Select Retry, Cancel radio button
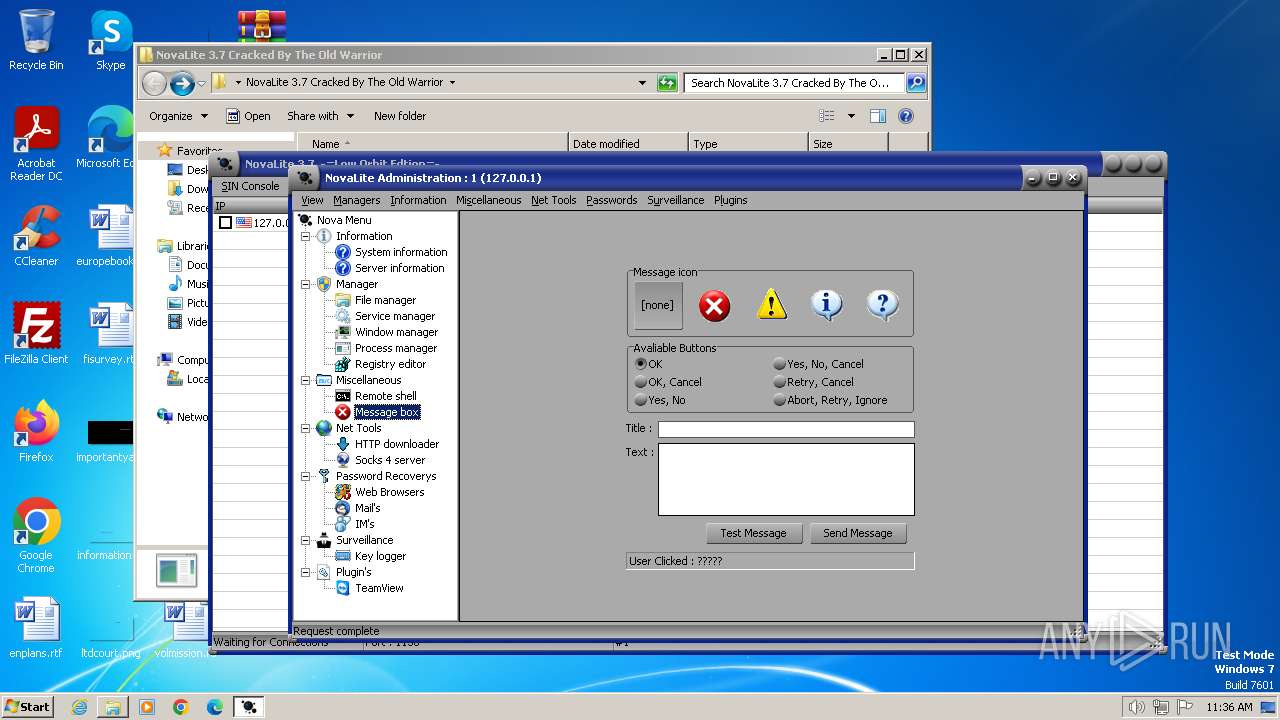 tap(780, 382)
